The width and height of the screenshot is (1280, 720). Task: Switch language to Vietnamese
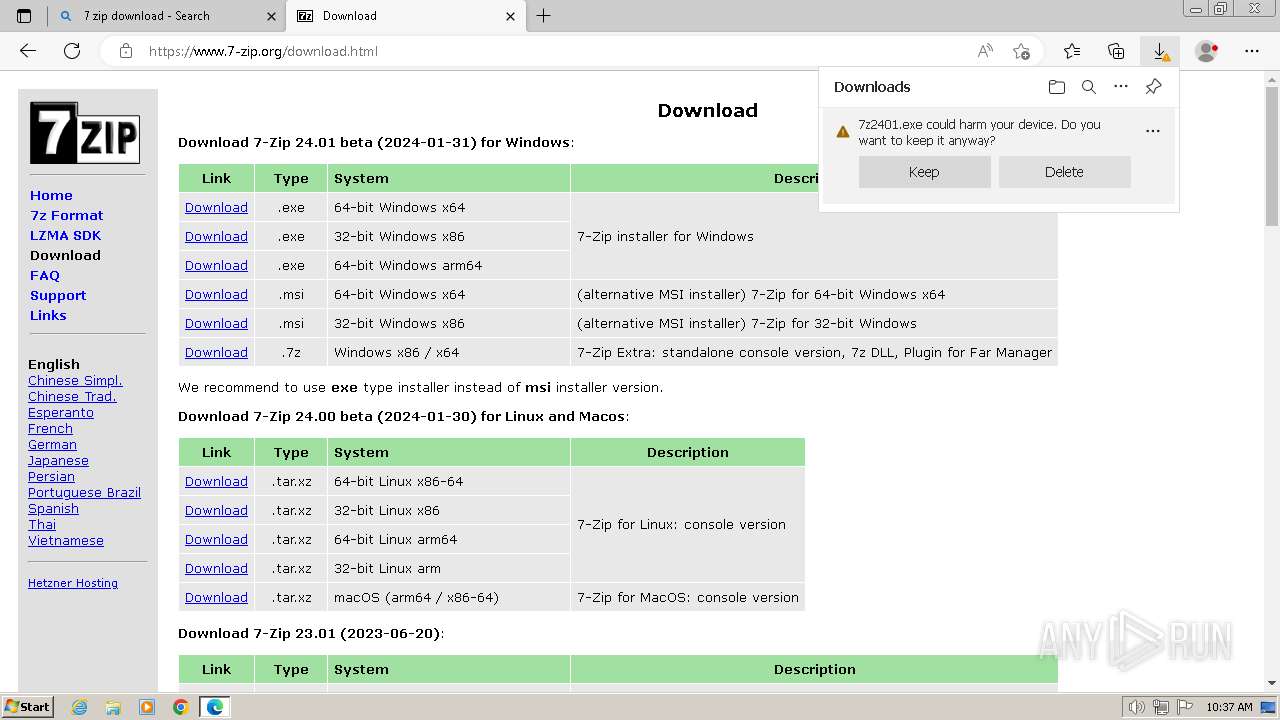pyautogui.click(x=66, y=540)
